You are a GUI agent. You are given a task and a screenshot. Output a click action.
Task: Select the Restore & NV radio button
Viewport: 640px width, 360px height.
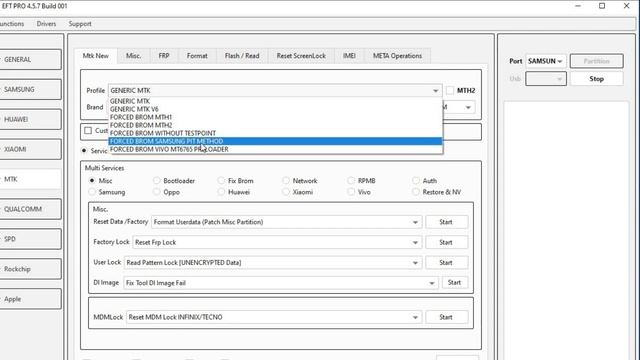point(416,192)
